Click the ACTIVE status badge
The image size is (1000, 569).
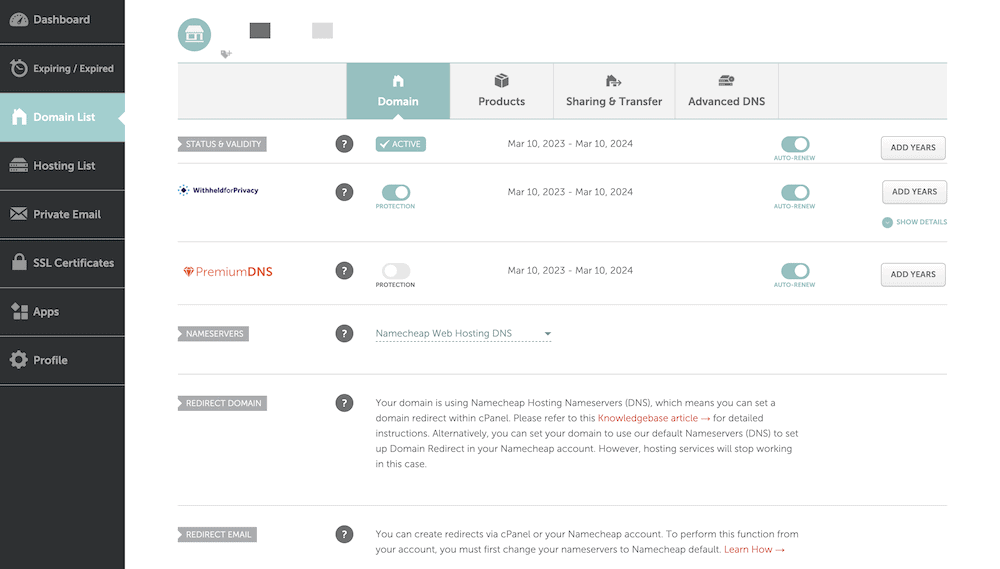coord(401,144)
